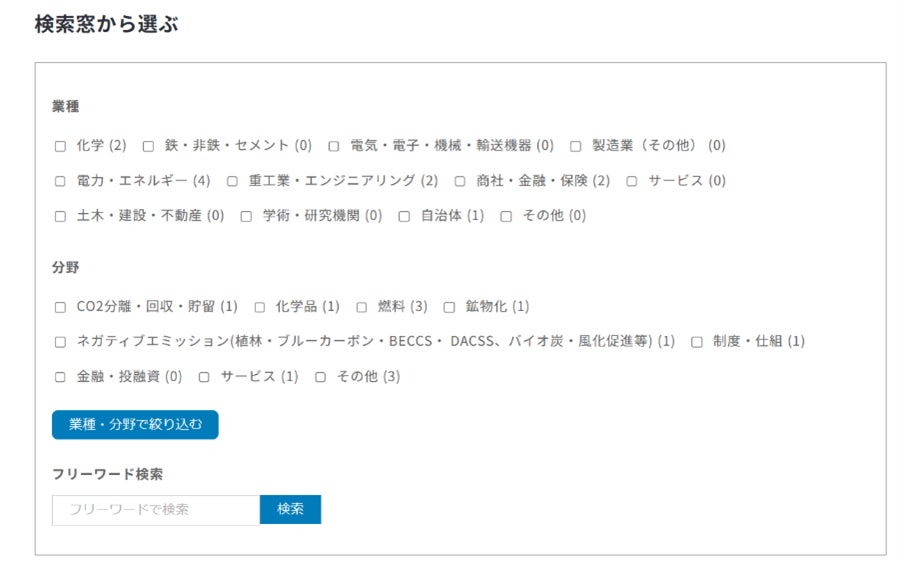This screenshot has width=901, height=563.
Task: Check the CO2分離・回収・貯留 checkbox
Action: click(x=60, y=307)
